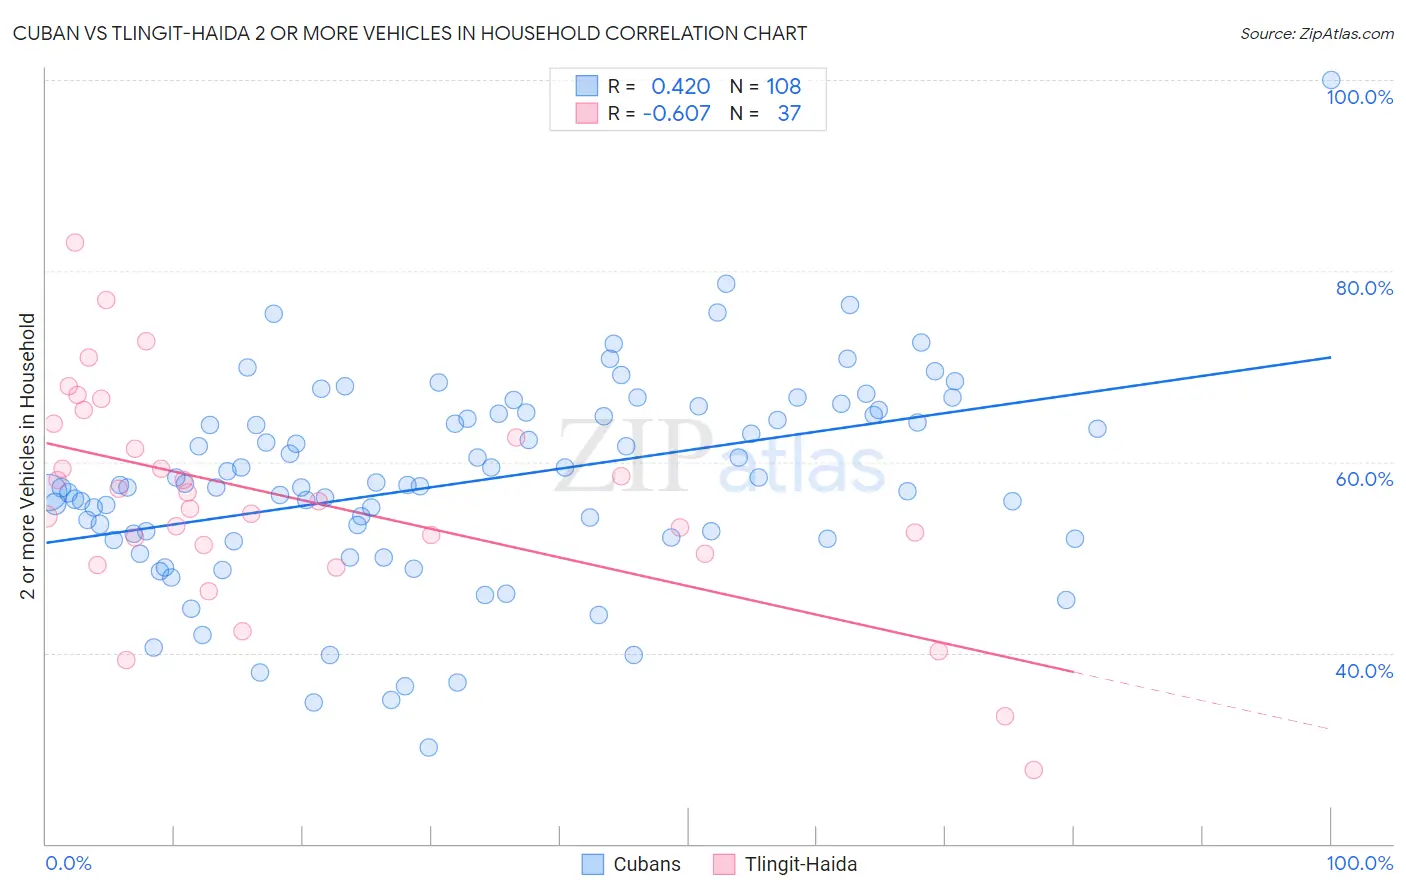Select the Cubans legend label
Image resolution: width=1406 pixels, height=892 pixels.
point(647,864)
